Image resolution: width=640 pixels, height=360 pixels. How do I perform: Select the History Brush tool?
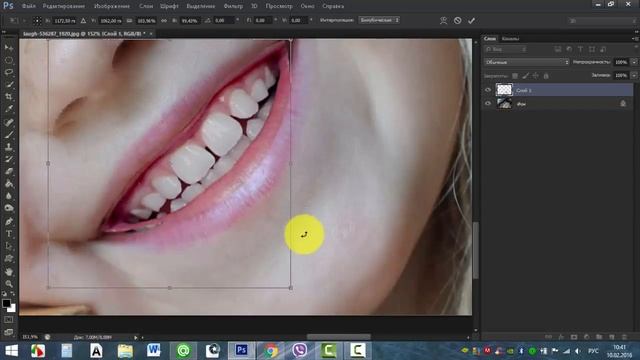point(9,159)
